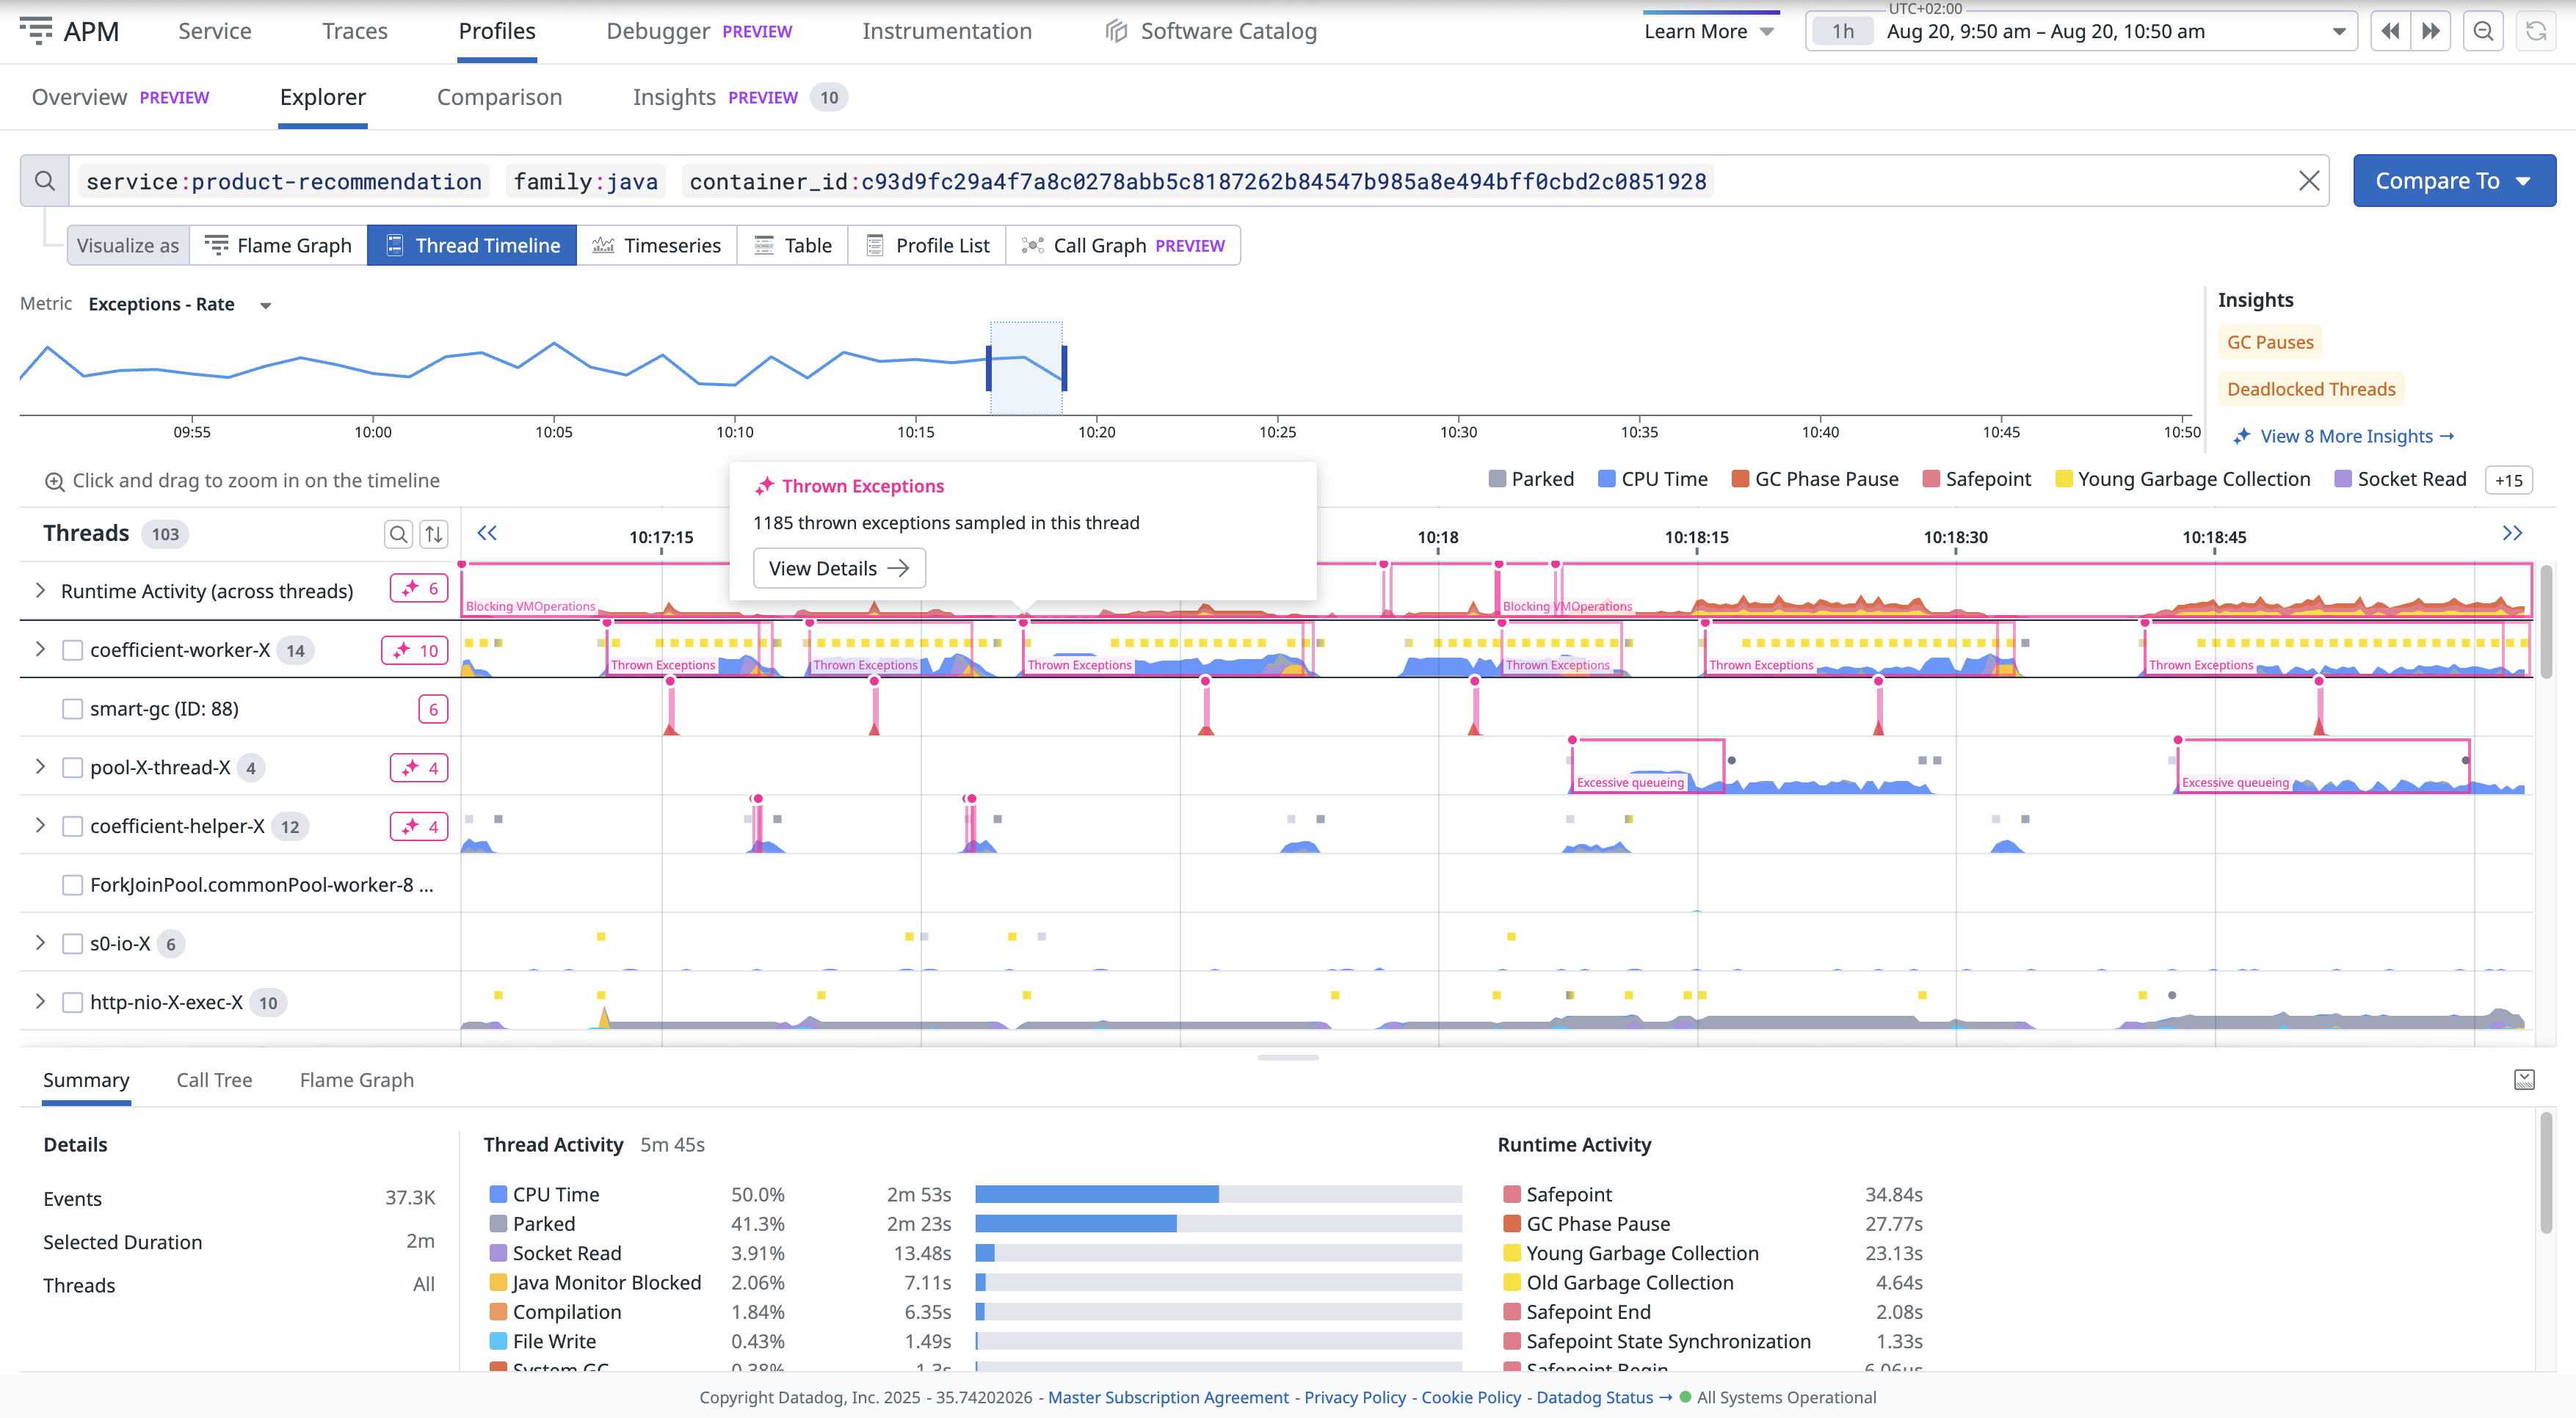The image size is (2576, 1418).
Task: Sort threads with the up-down arrows icon
Action: pyautogui.click(x=433, y=534)
